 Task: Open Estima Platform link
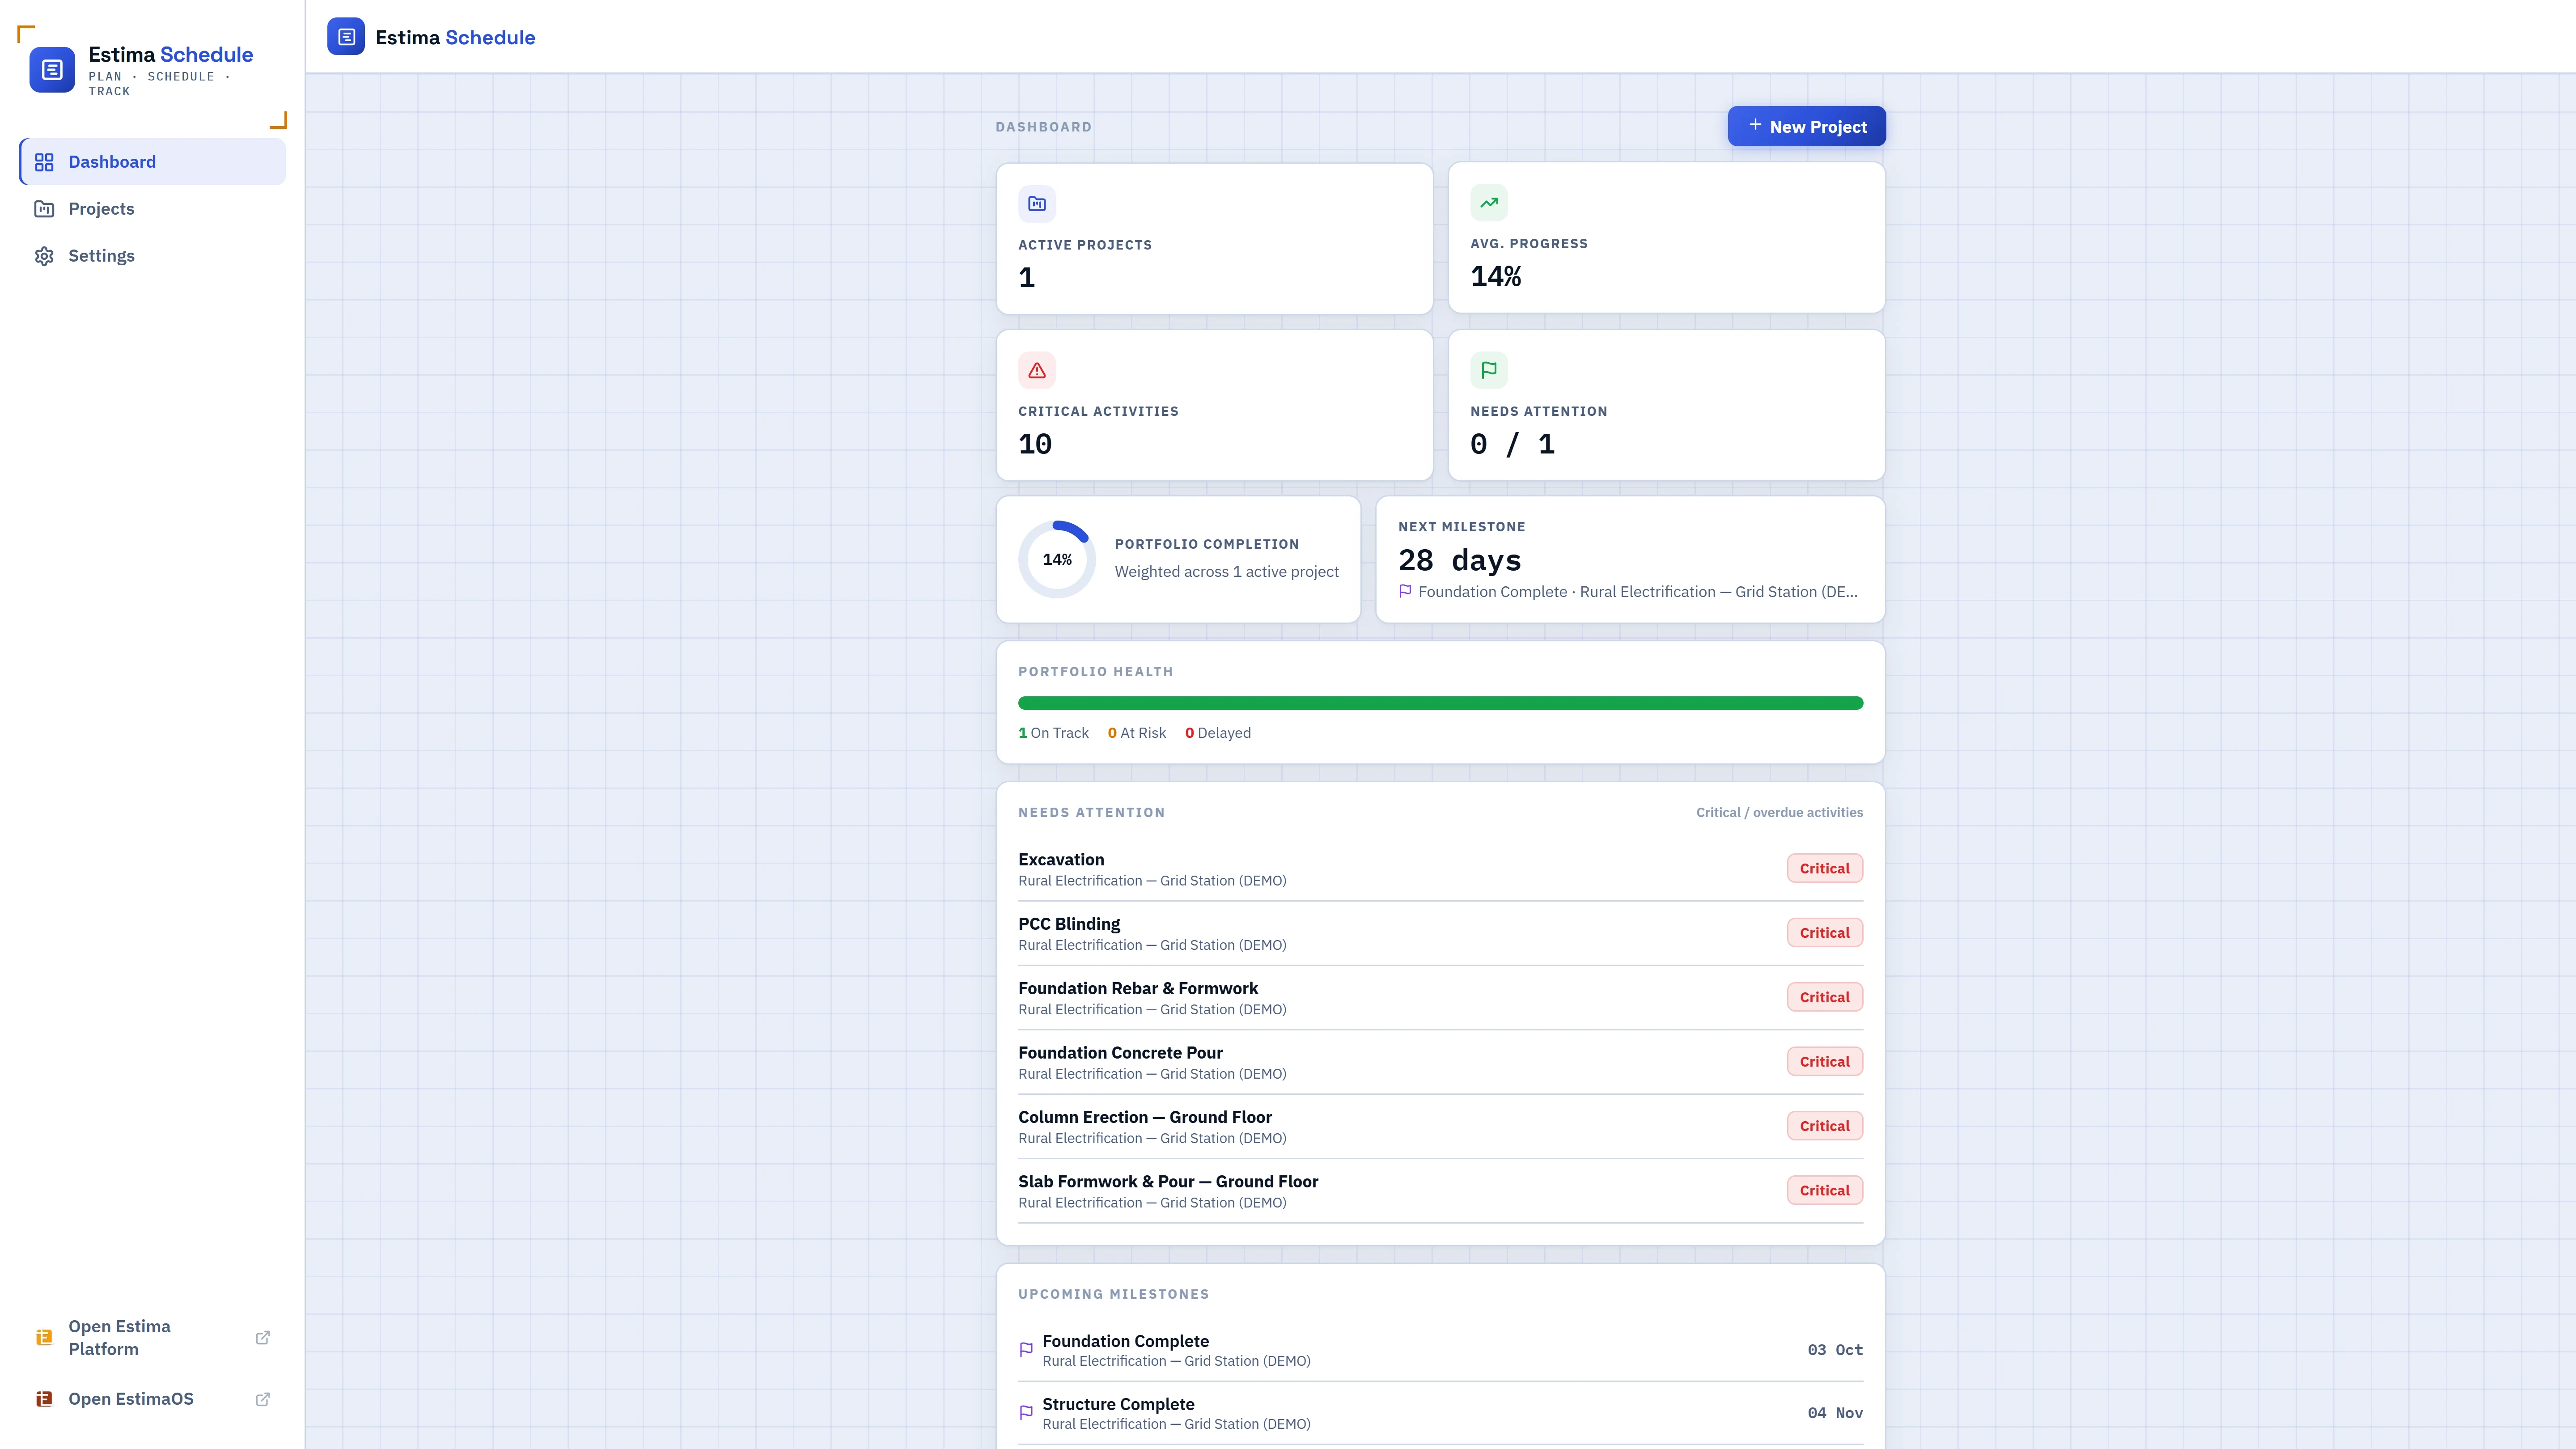coord(153,1337)
